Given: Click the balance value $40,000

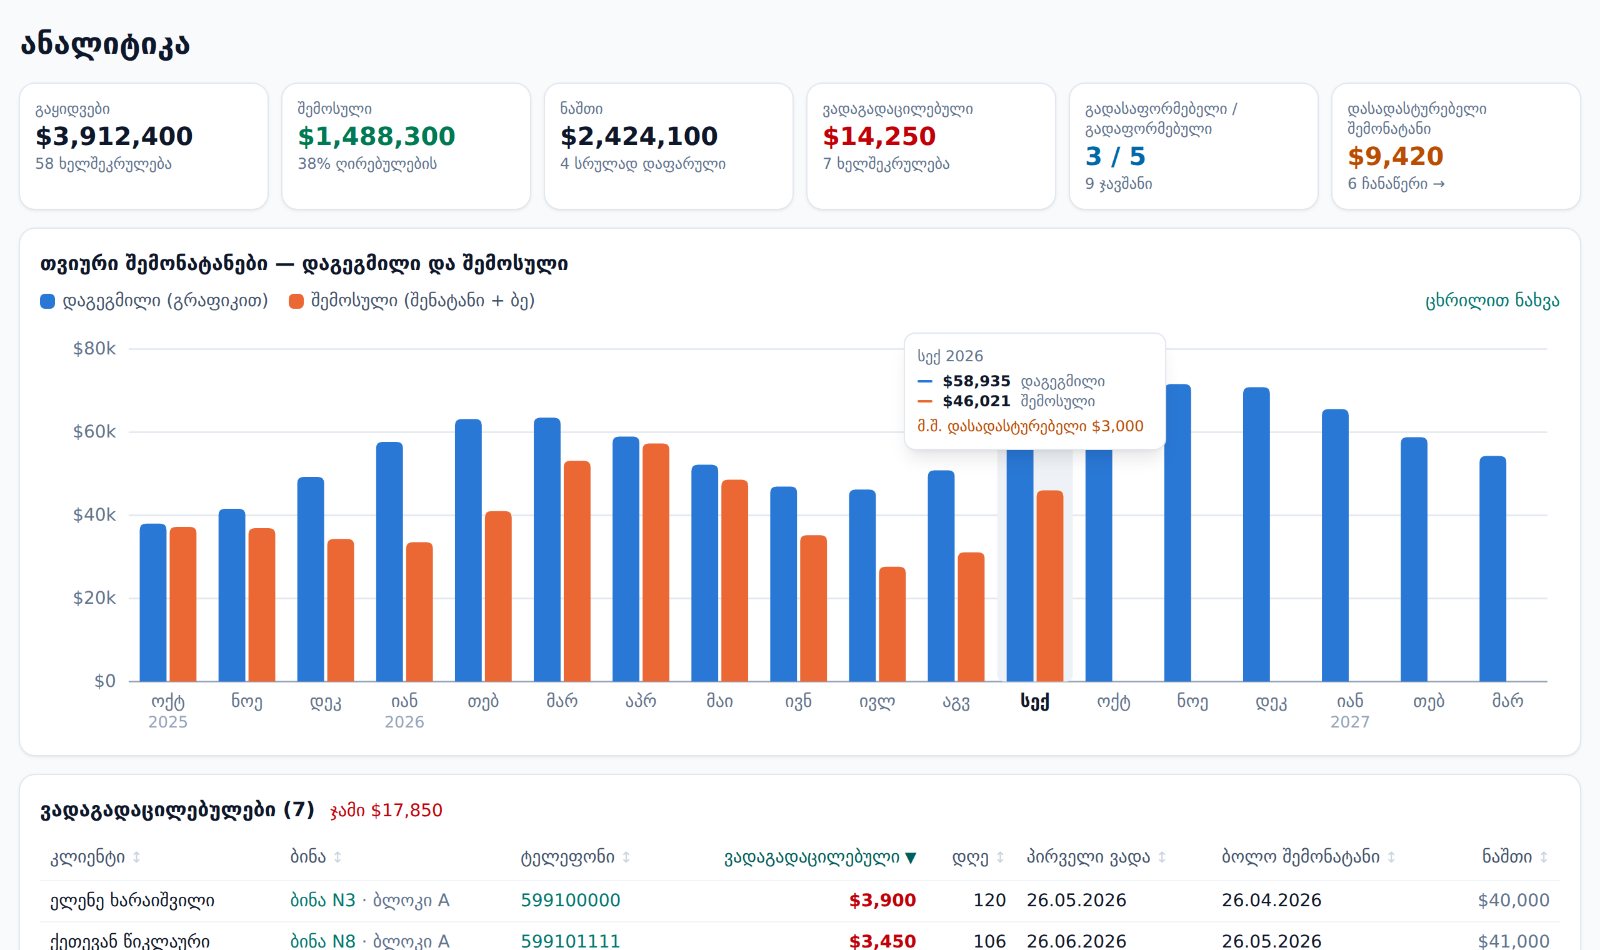Looking at the screenshot, I should coord(1514,900).
